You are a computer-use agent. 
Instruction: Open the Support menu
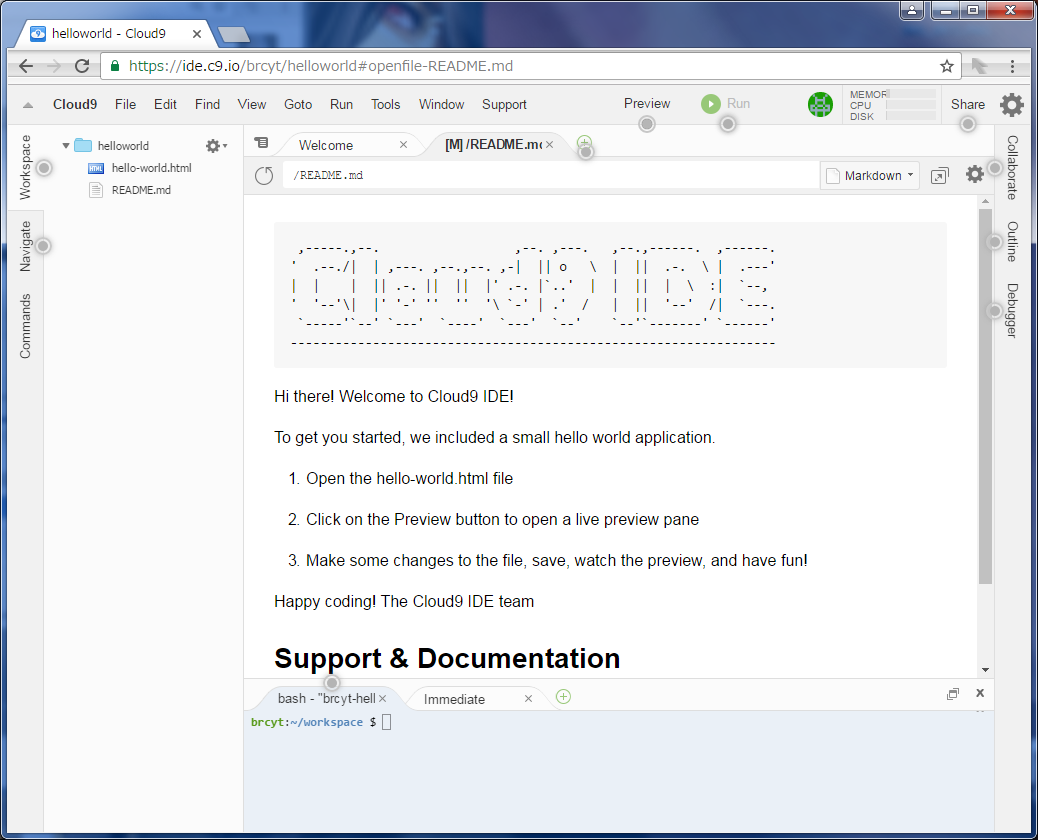click(504, 105)
